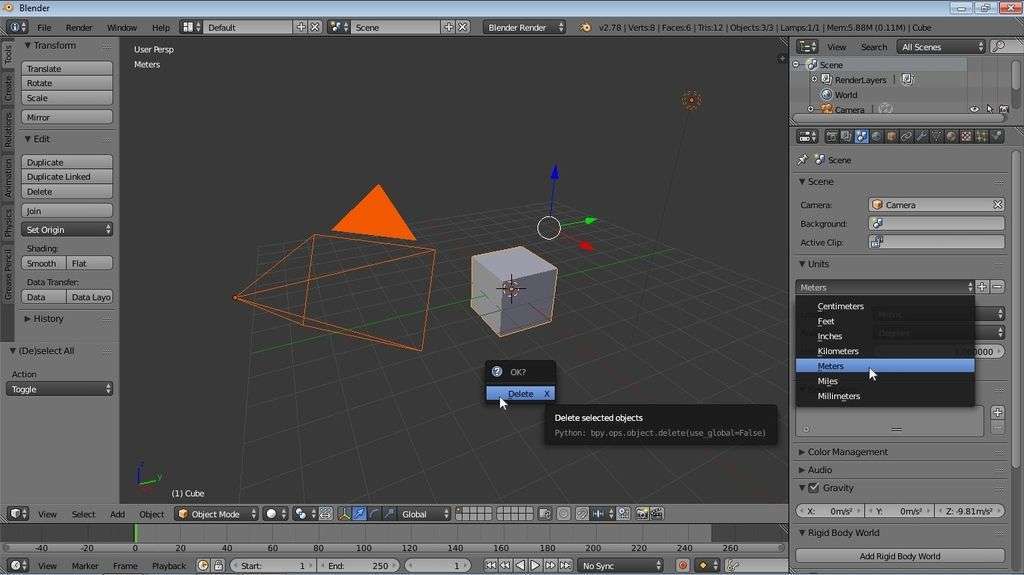Click the timeline record keyframe button
The image size is (1024, 575).
click(x=683, y=565)
